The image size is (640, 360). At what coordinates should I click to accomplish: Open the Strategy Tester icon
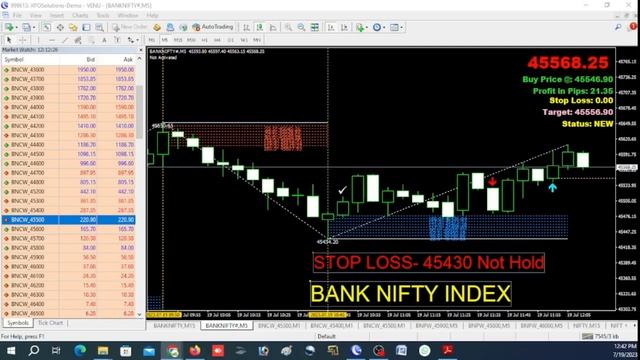click(99, 27)
